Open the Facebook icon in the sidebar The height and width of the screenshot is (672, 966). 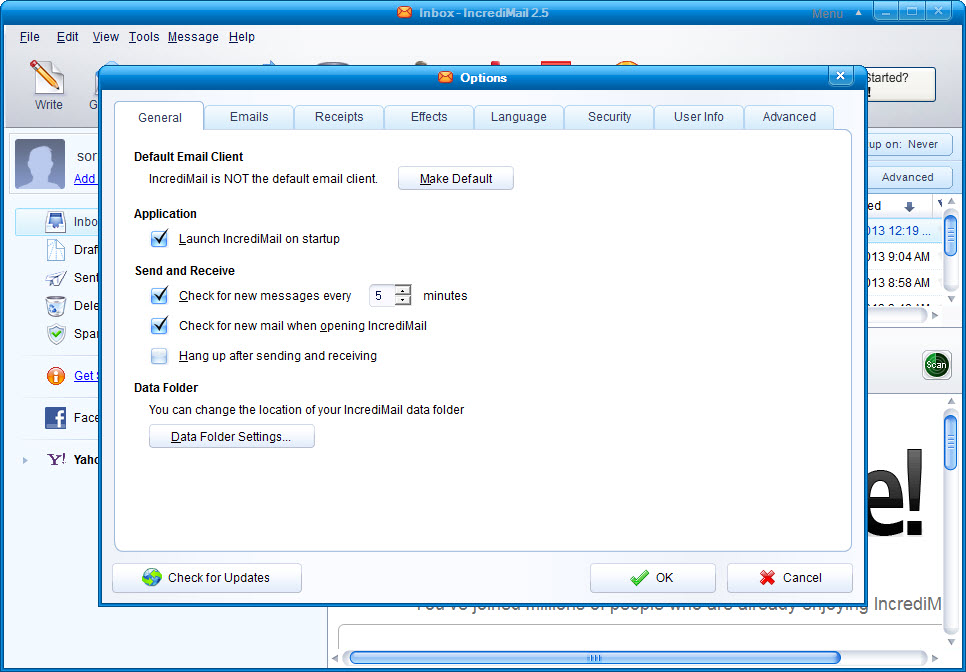pyautogui.click(x=55, y=418)
